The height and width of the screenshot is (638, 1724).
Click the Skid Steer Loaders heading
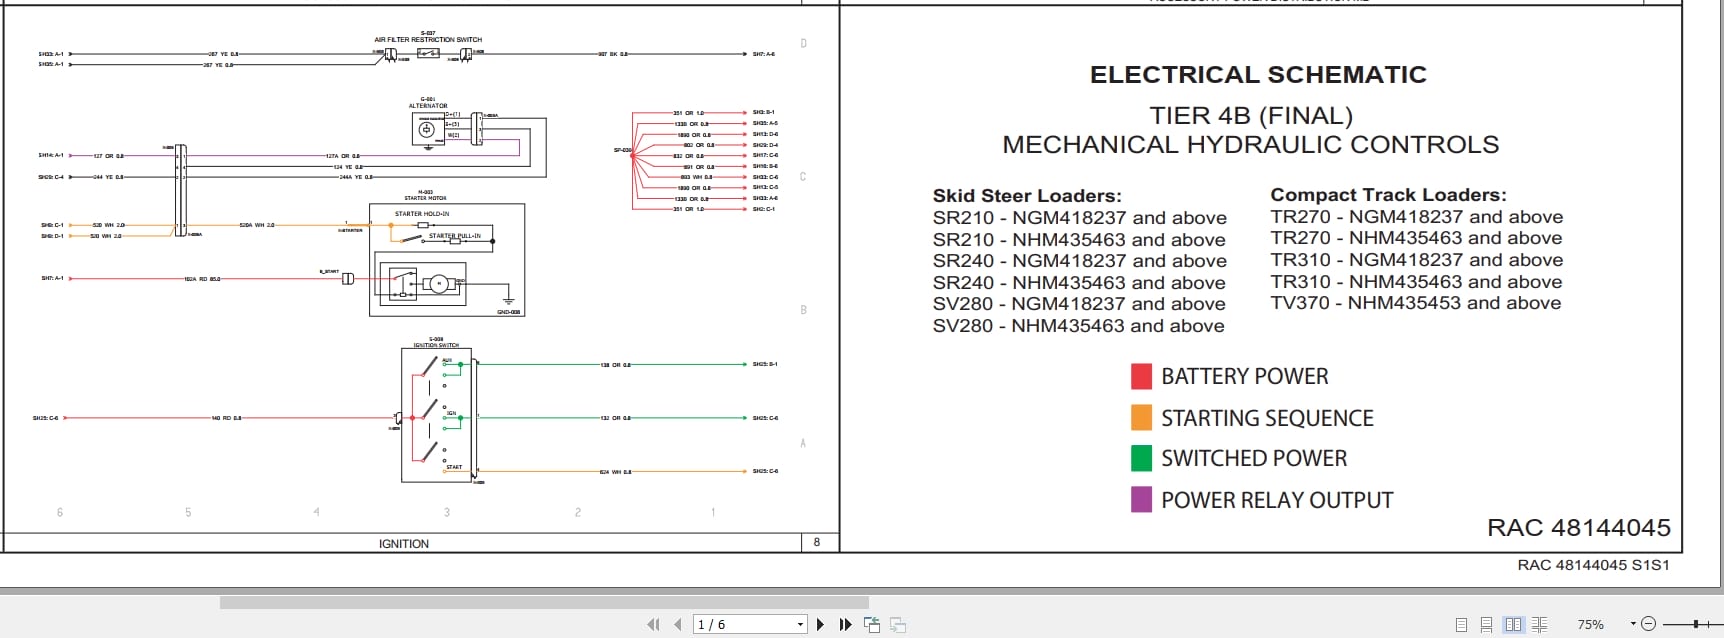[x=1027, y=196]
